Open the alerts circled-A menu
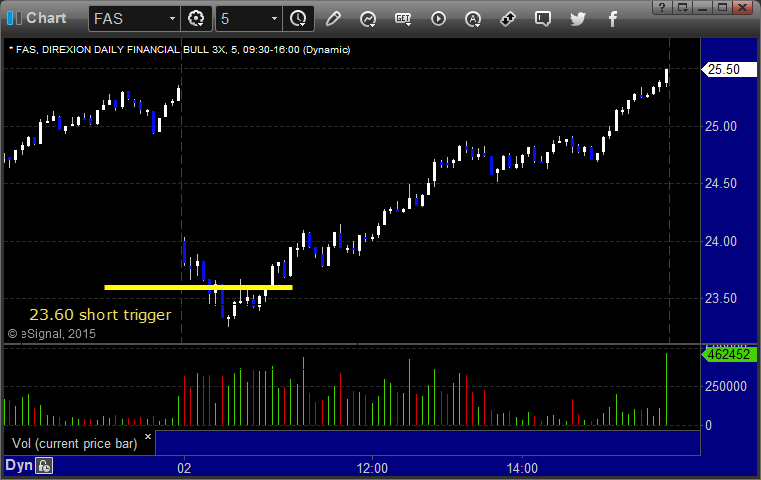761x480 pixels. (473, 19)
